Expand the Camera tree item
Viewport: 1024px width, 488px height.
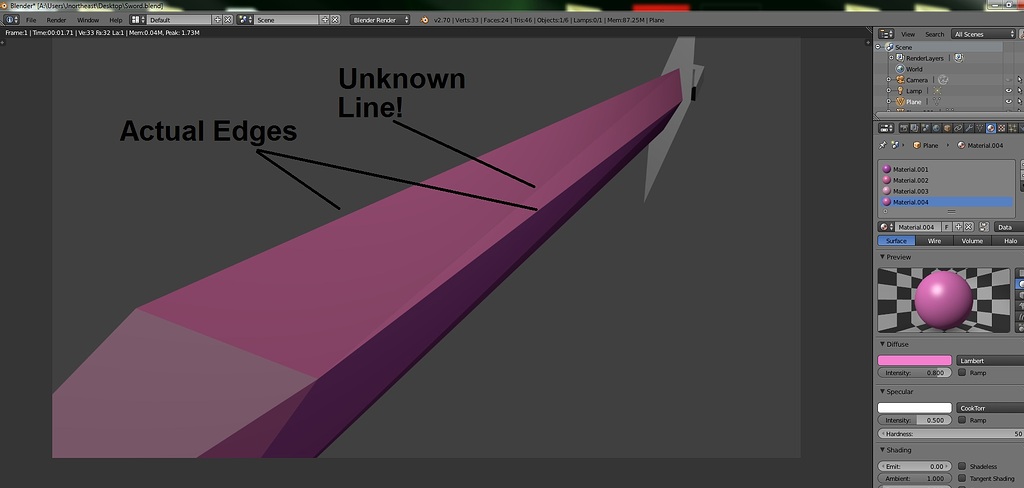point(888,80)
